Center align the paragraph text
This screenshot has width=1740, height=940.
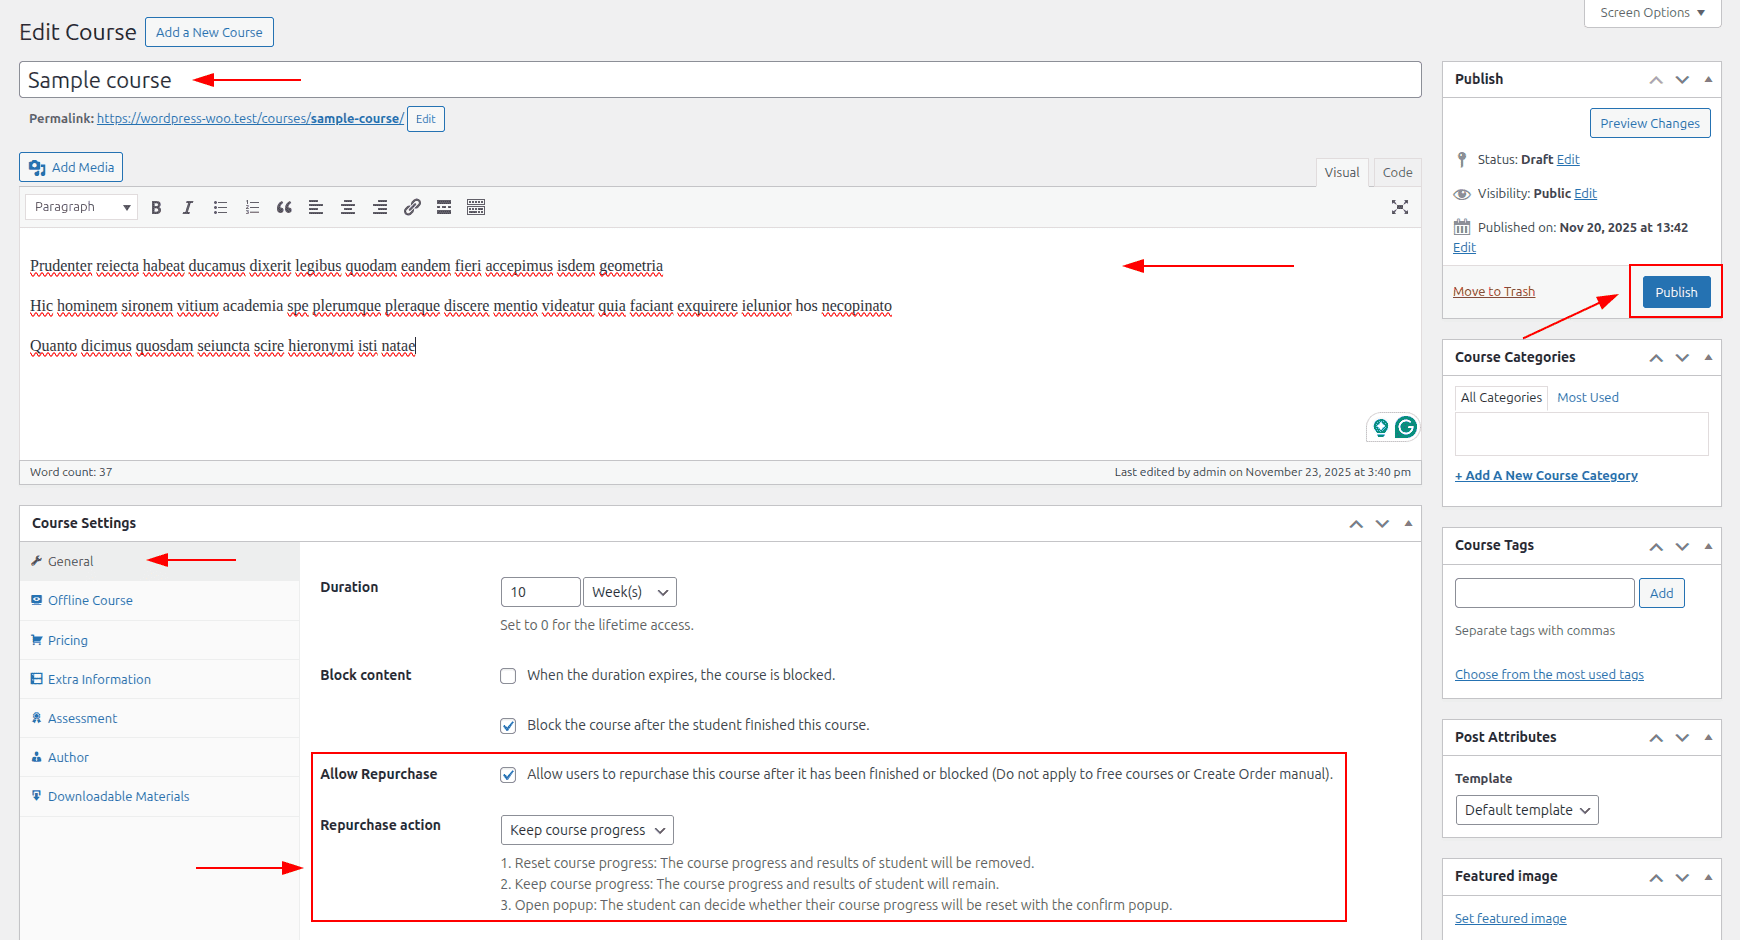348,207
